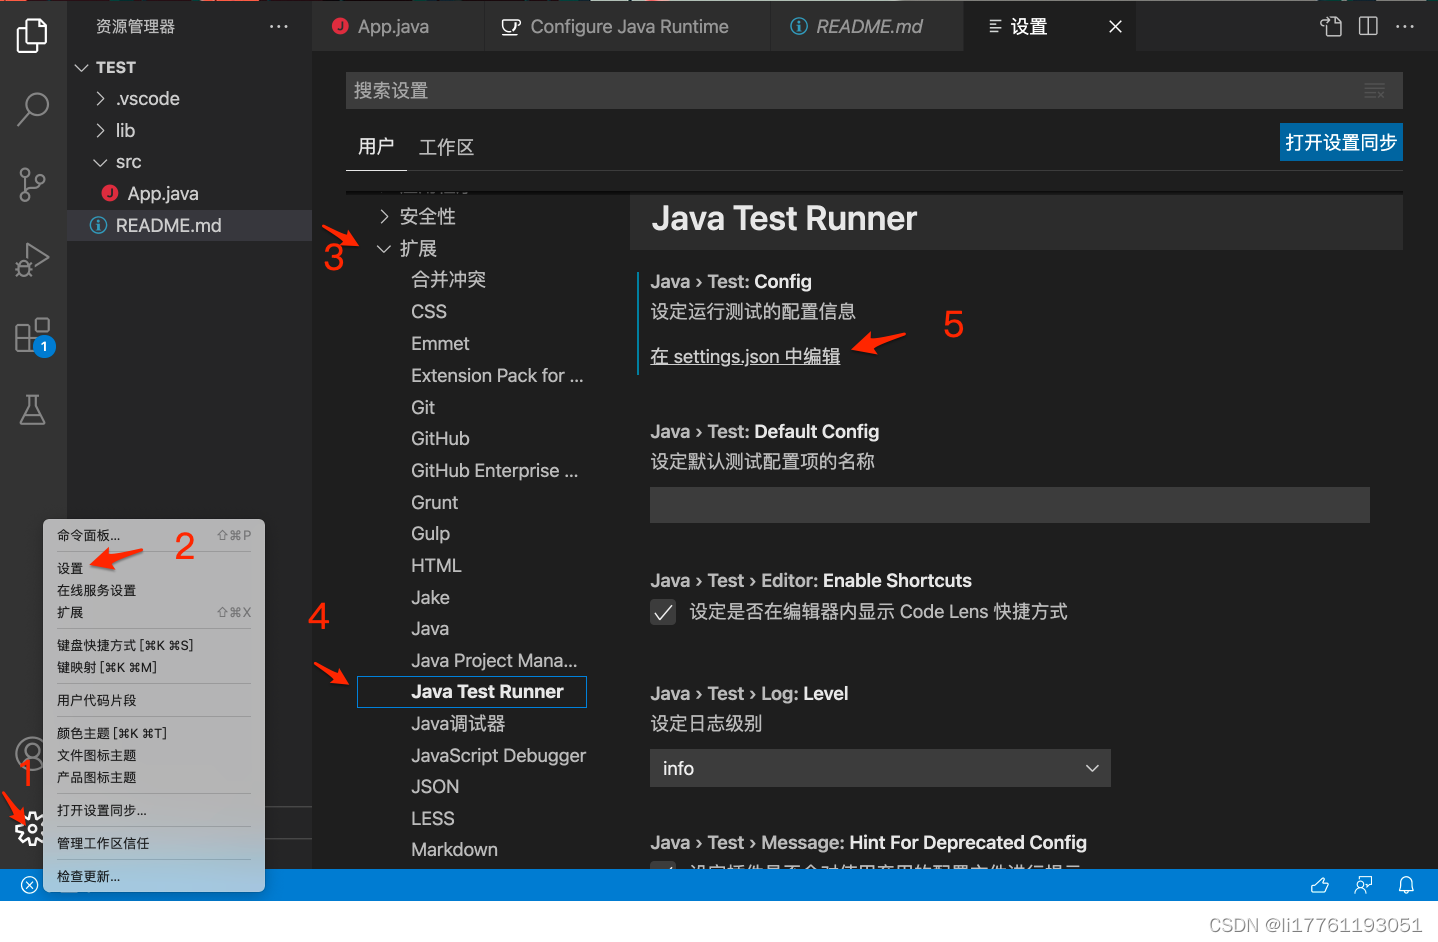The width and height of the screenshot is (1438, 942).
Task: Switch to Configure Java Runtime tab
Action: (x=627, y=27)
